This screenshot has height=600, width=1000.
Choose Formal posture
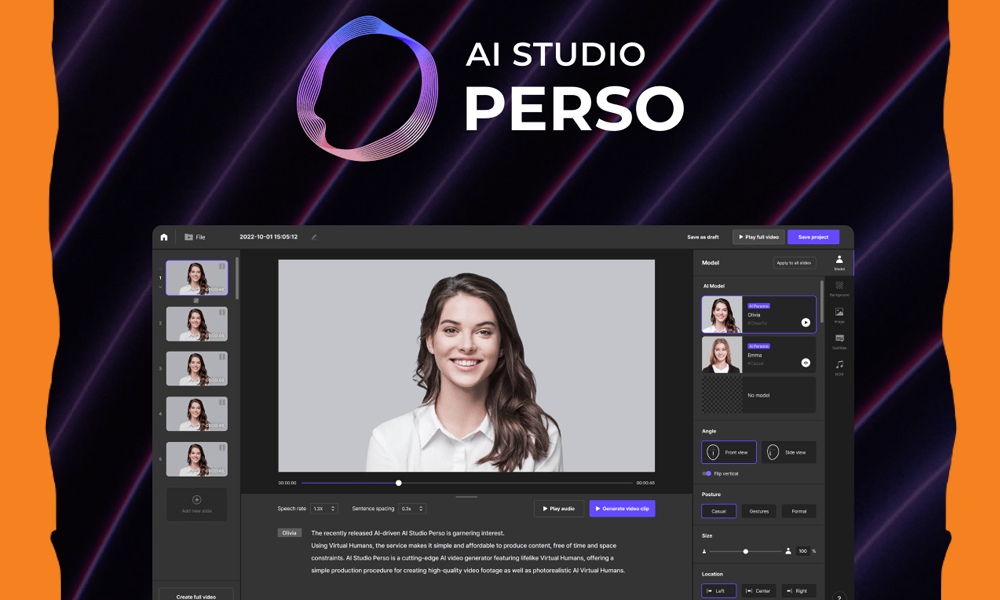click(799, 511)
